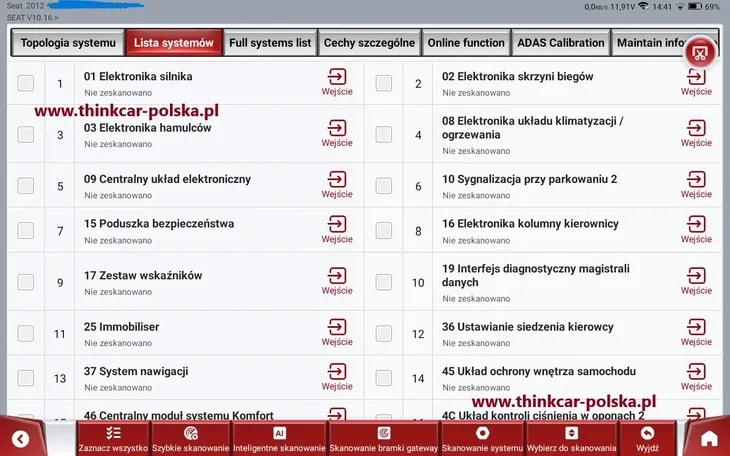The width and height of the screenshot is (730, 456).
Task: Check the box for 25 Immobiliser
Action: (x=26, y=333)
